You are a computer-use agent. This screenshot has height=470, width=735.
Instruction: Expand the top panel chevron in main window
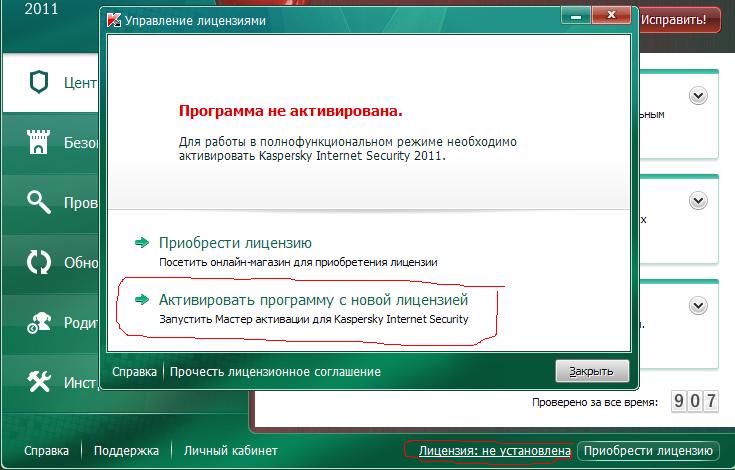pos(698,96)
